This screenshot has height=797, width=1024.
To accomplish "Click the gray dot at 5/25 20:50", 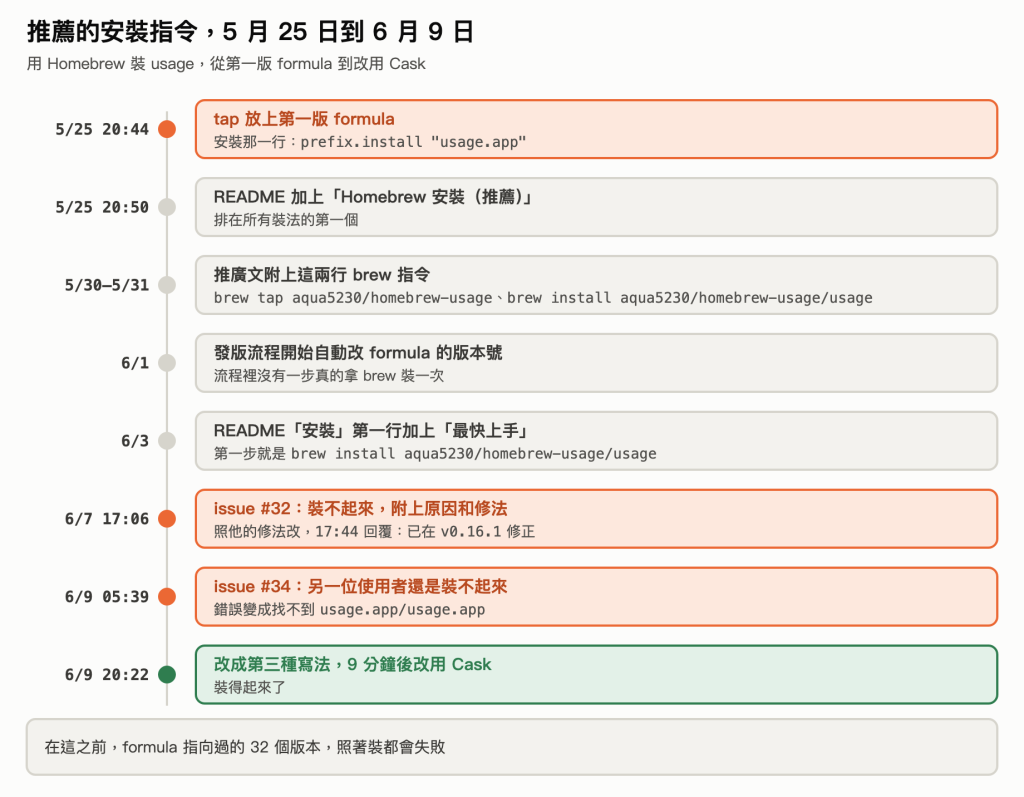I will [167, 207].
